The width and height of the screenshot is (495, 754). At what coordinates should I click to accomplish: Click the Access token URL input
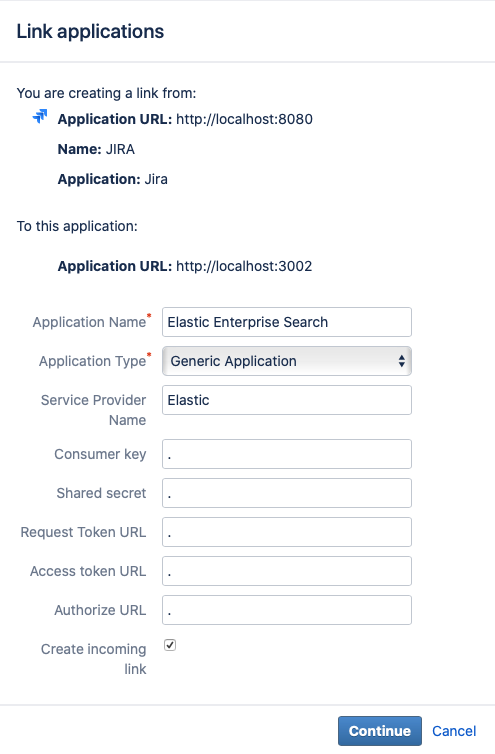[x=287, y=571]
